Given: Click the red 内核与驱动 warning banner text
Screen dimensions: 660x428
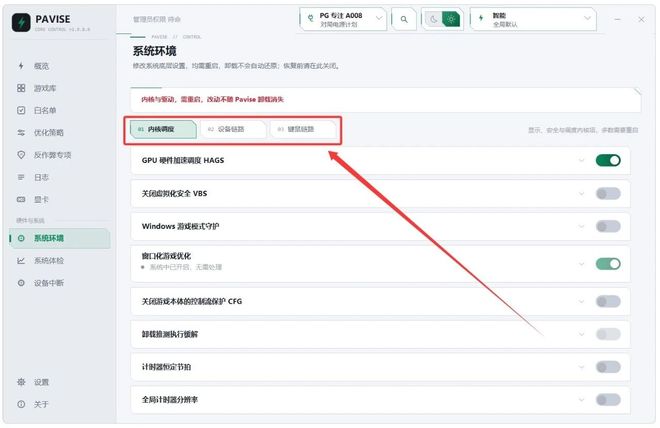Looking at the screenshot, I should coord(213,99).
